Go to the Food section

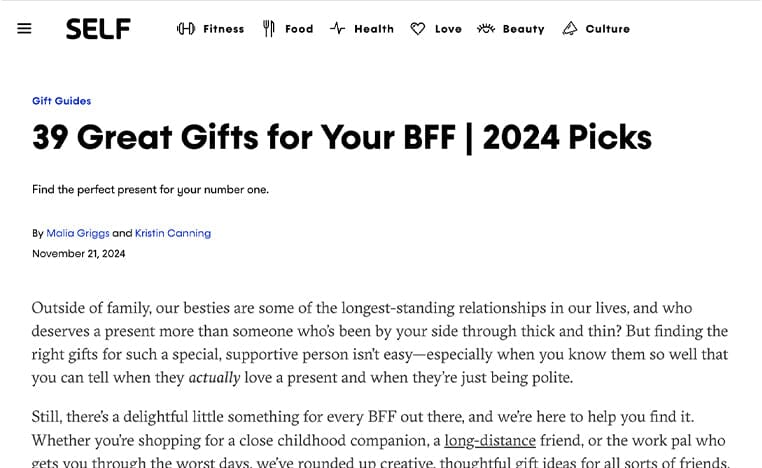[x=299, y=29]
